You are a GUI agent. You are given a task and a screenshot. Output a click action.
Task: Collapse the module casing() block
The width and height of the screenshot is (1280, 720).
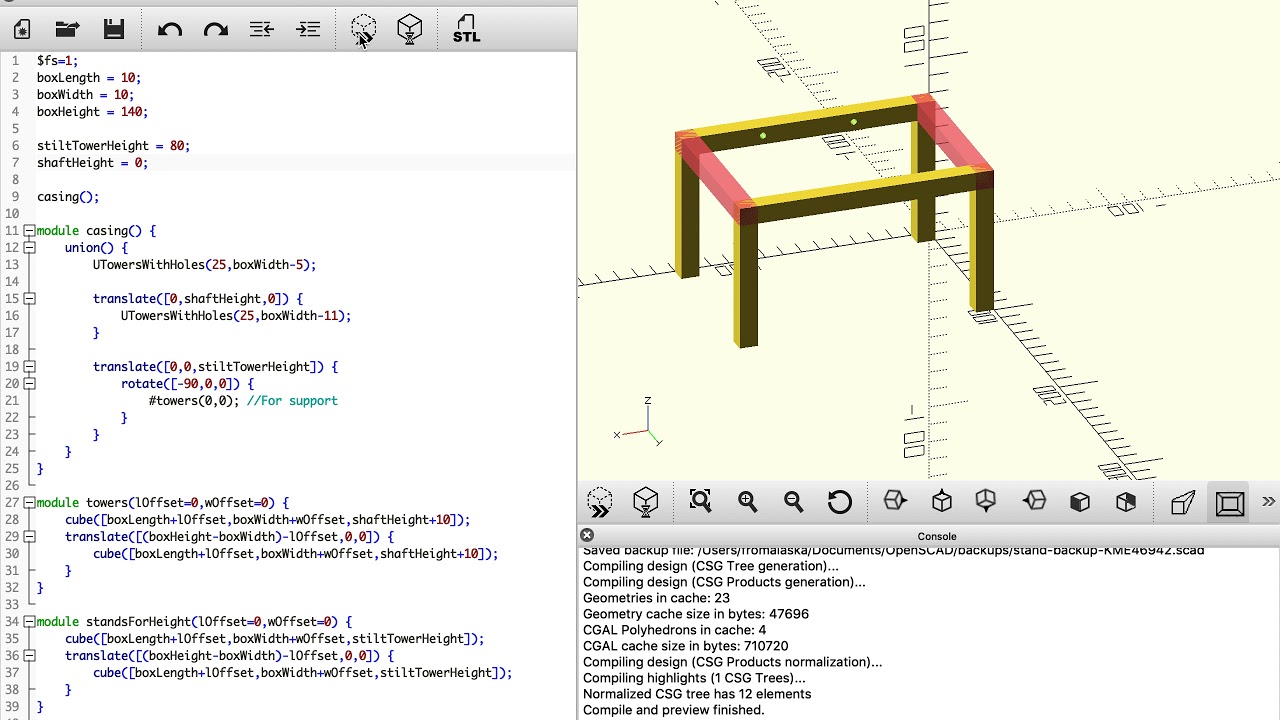point(29,231)
